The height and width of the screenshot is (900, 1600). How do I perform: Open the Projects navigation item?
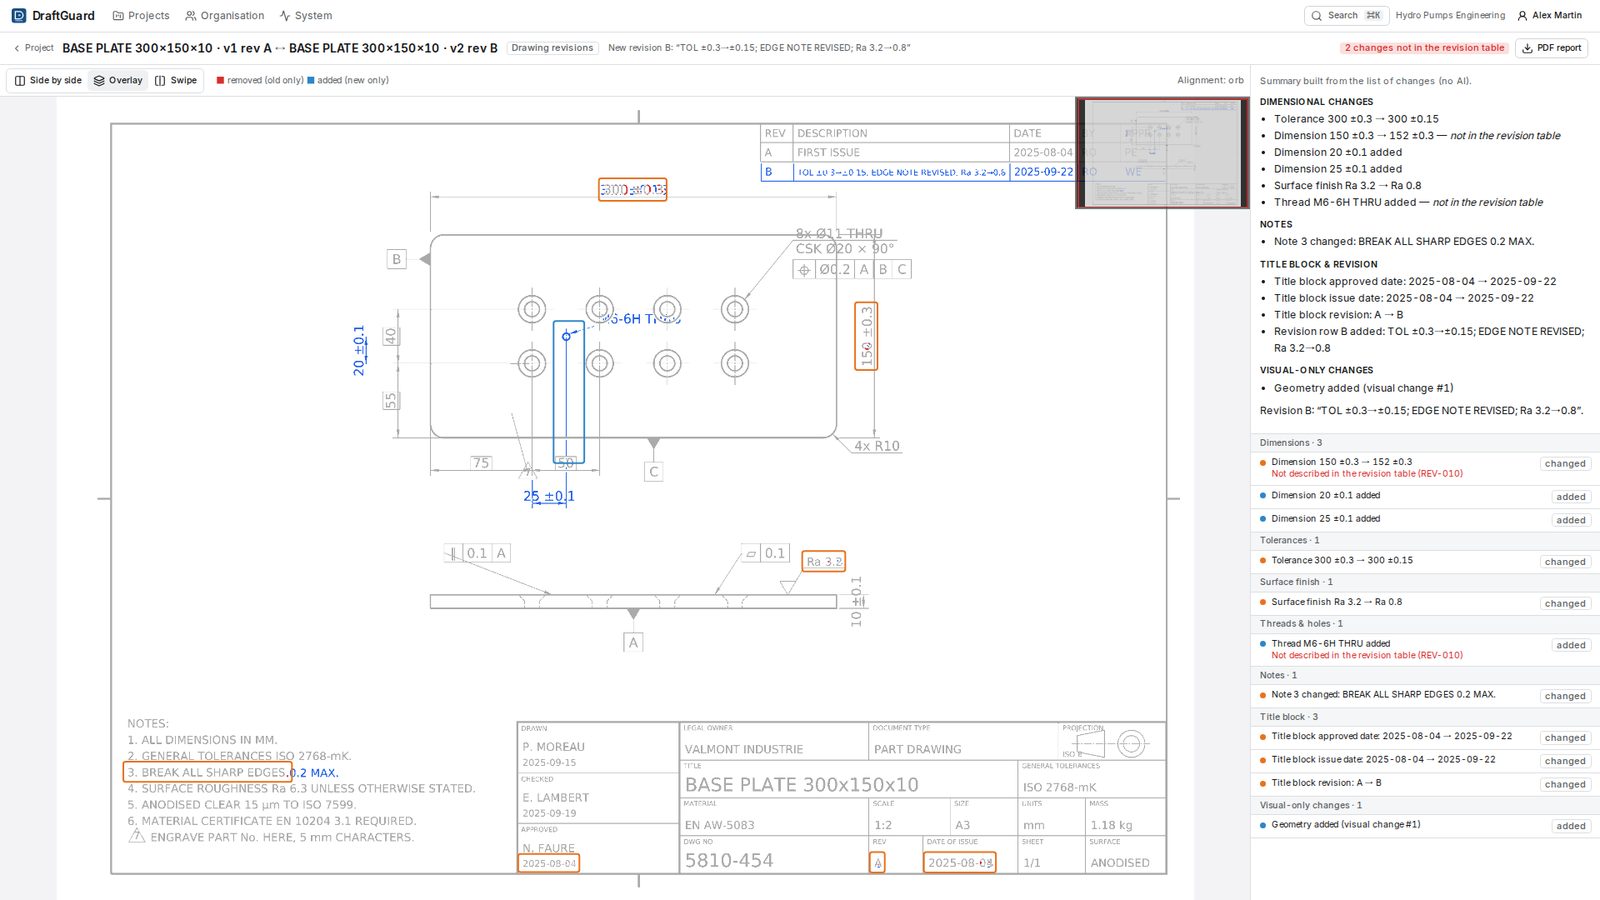[x=141, y=15]
